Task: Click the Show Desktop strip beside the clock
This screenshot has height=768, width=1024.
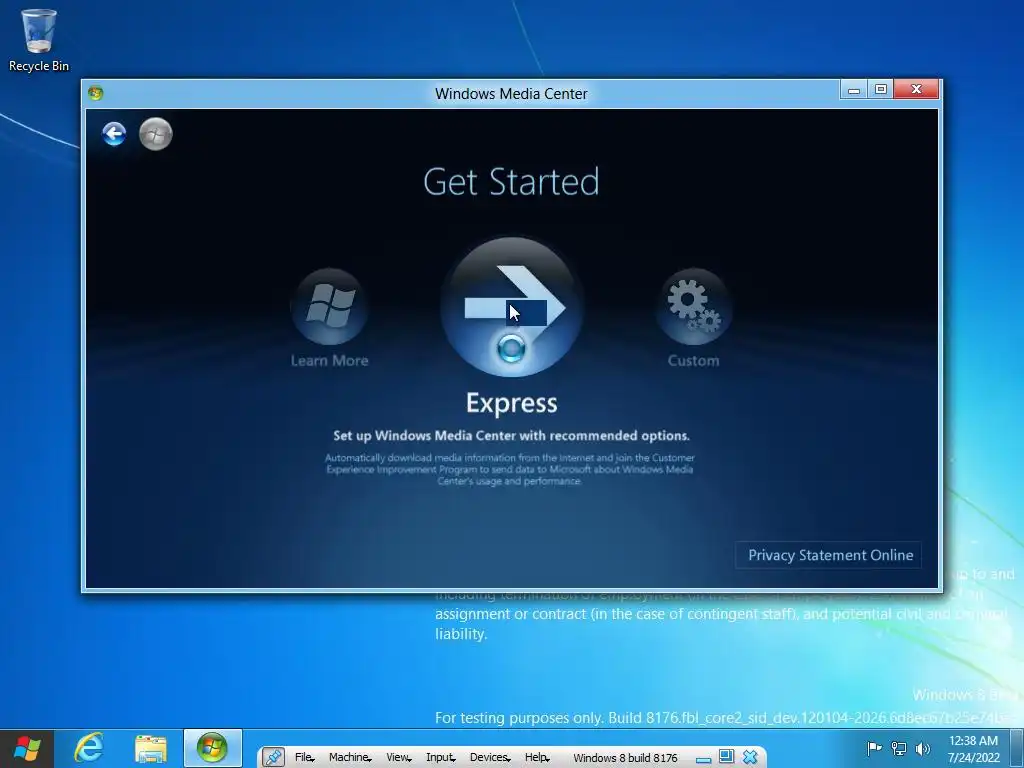Action: point(1017,748)
